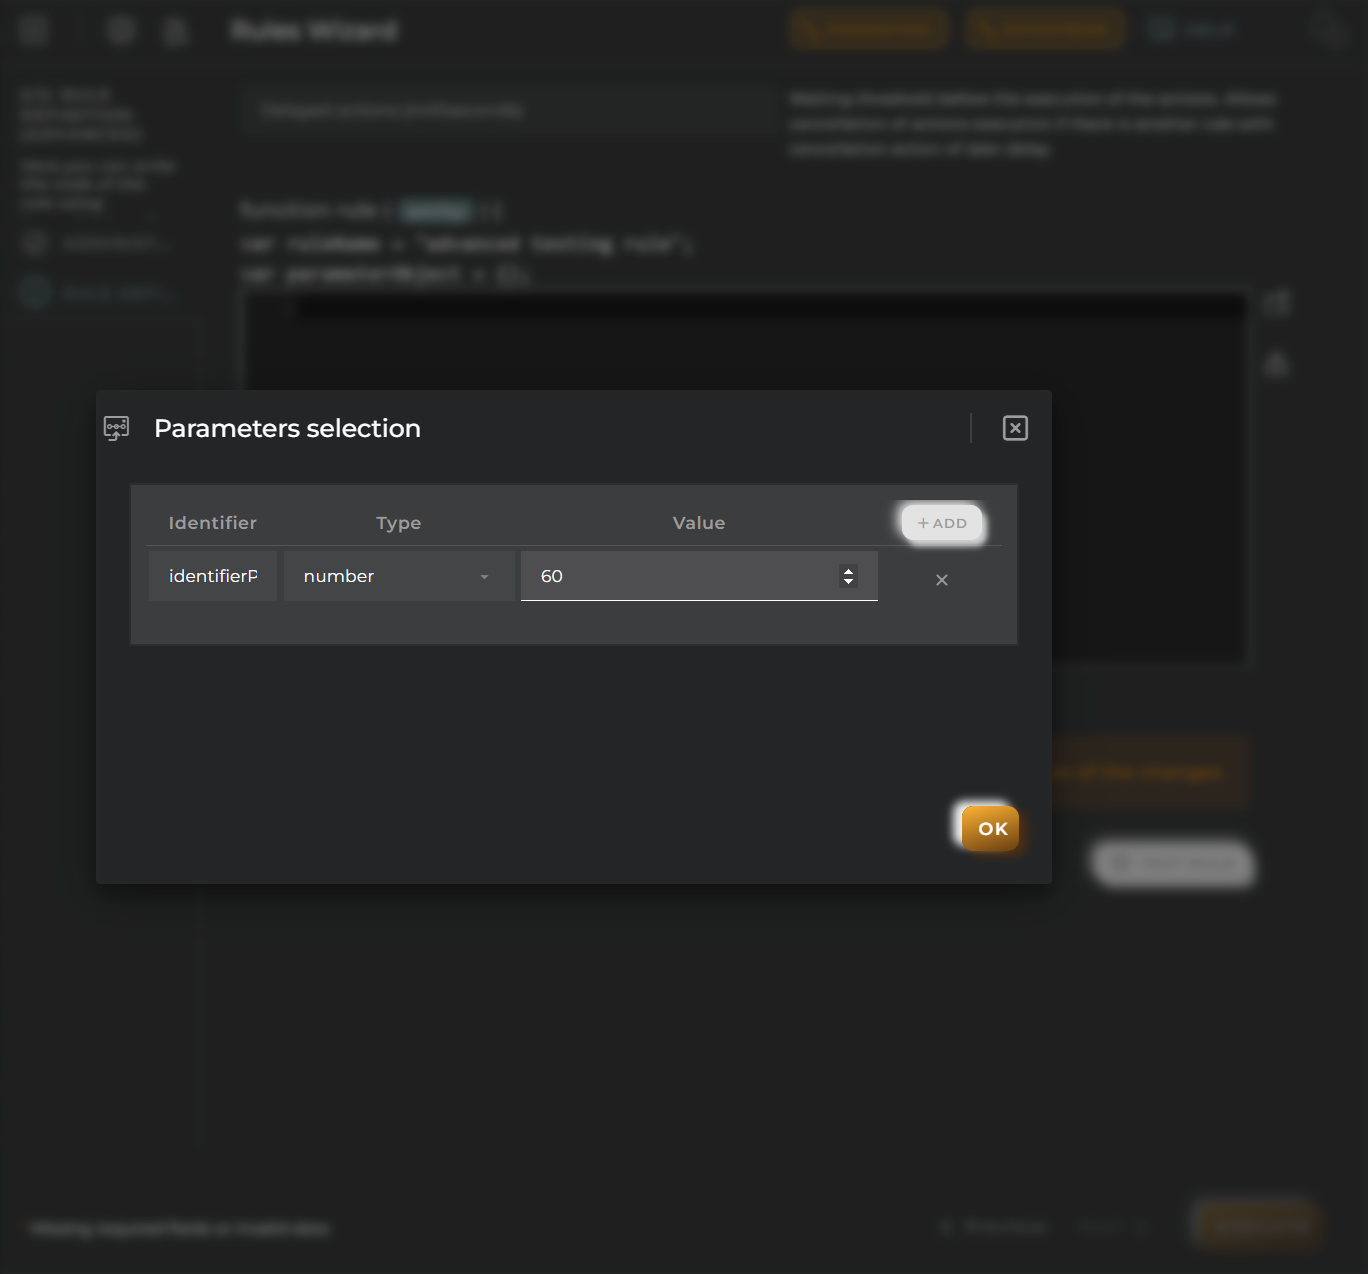Edit the identifierP identifier field
Viewport: 1368px width, 1274px height.
pos(213,576)
